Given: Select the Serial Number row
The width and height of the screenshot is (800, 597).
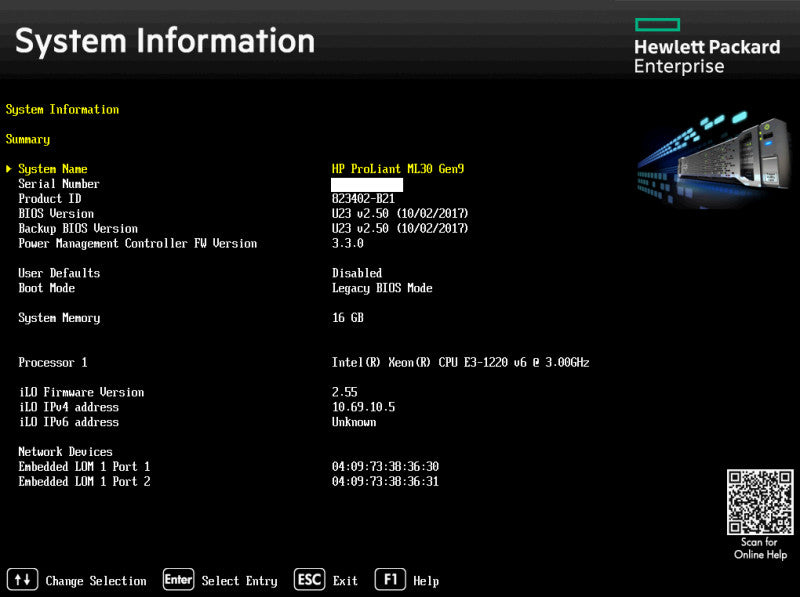Looking at the screenshot, I should (x=59, y=184).
